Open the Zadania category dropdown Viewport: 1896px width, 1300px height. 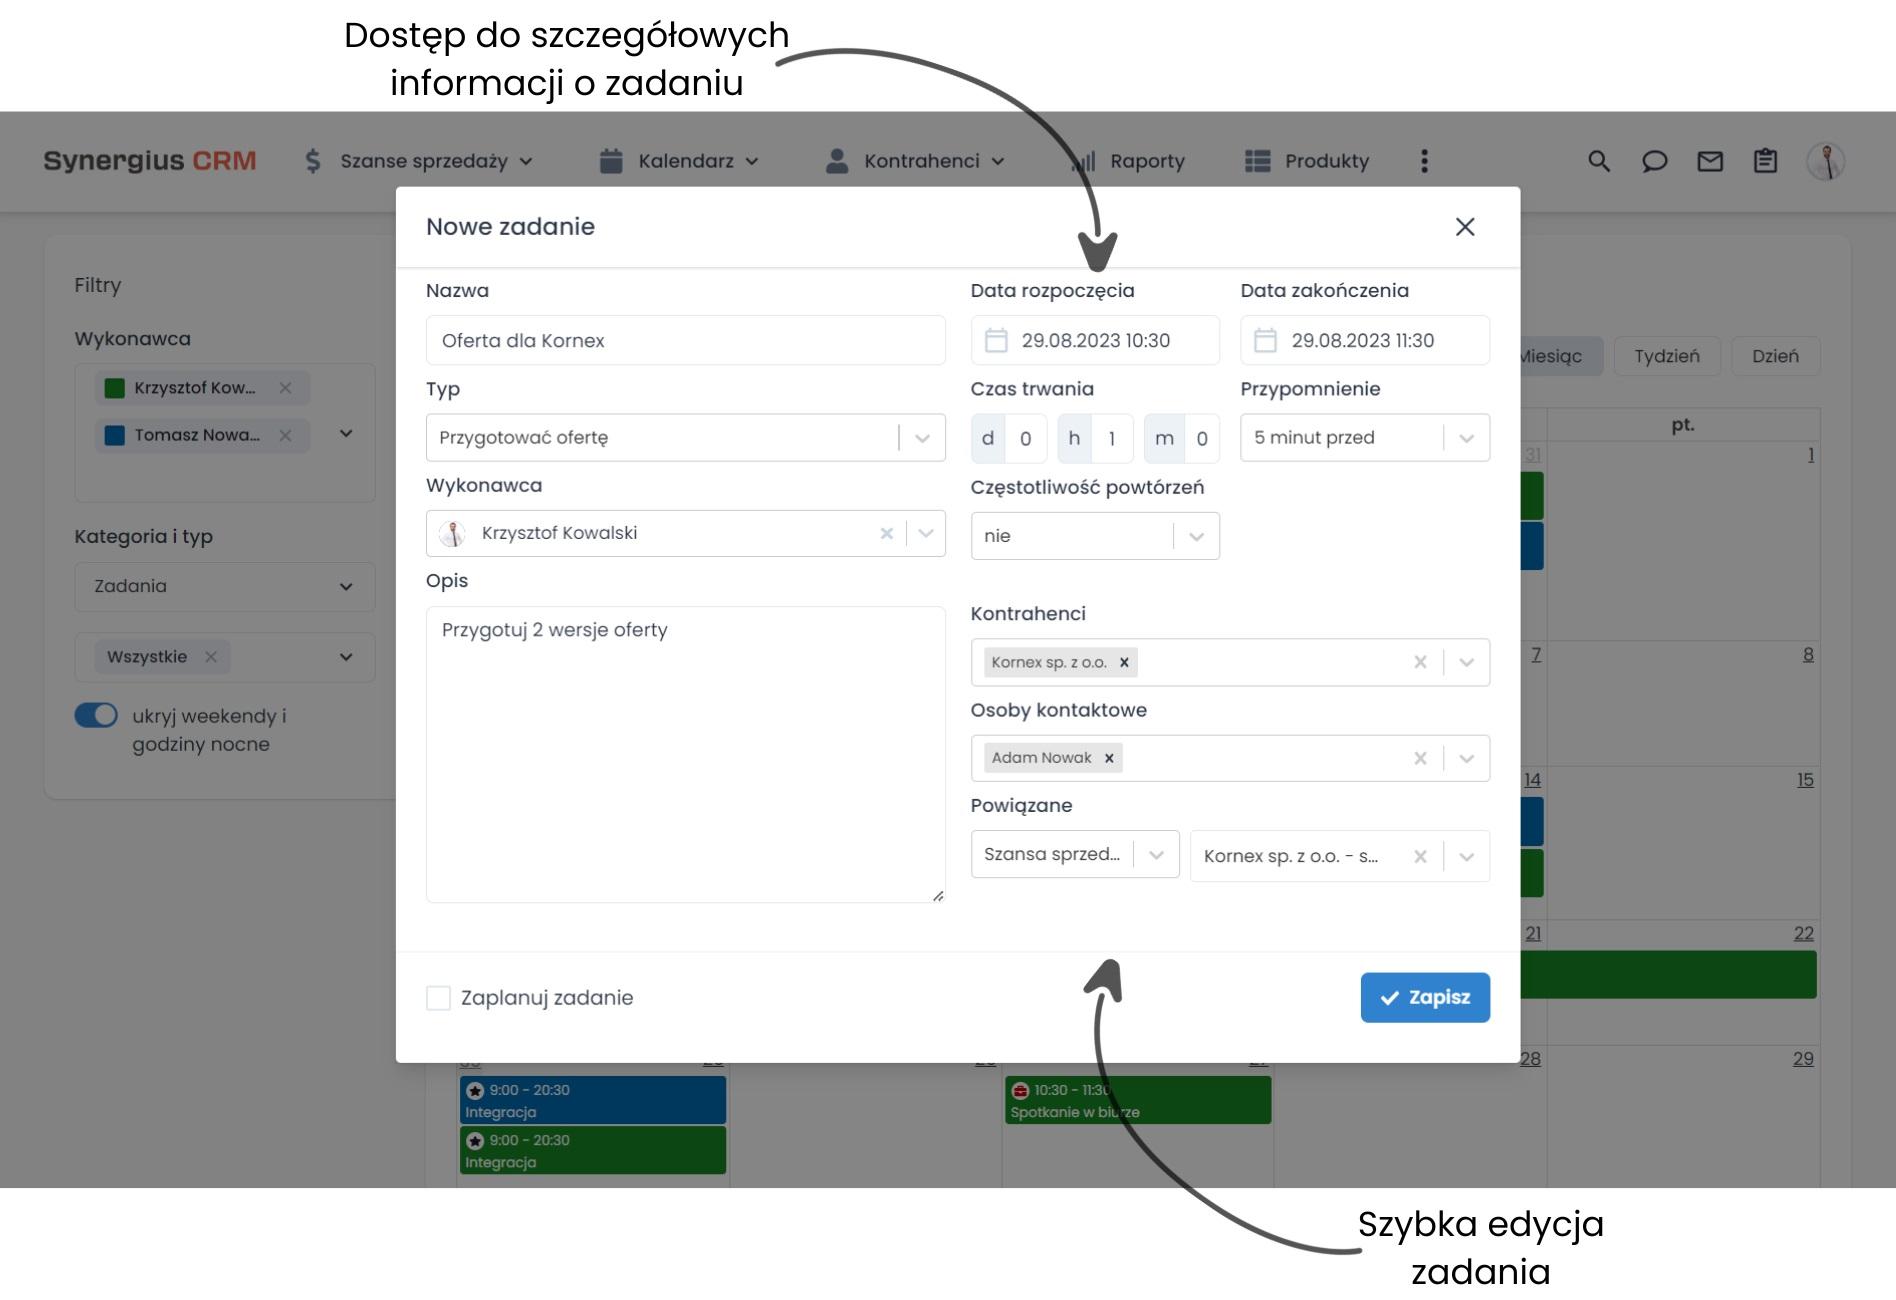346,587
